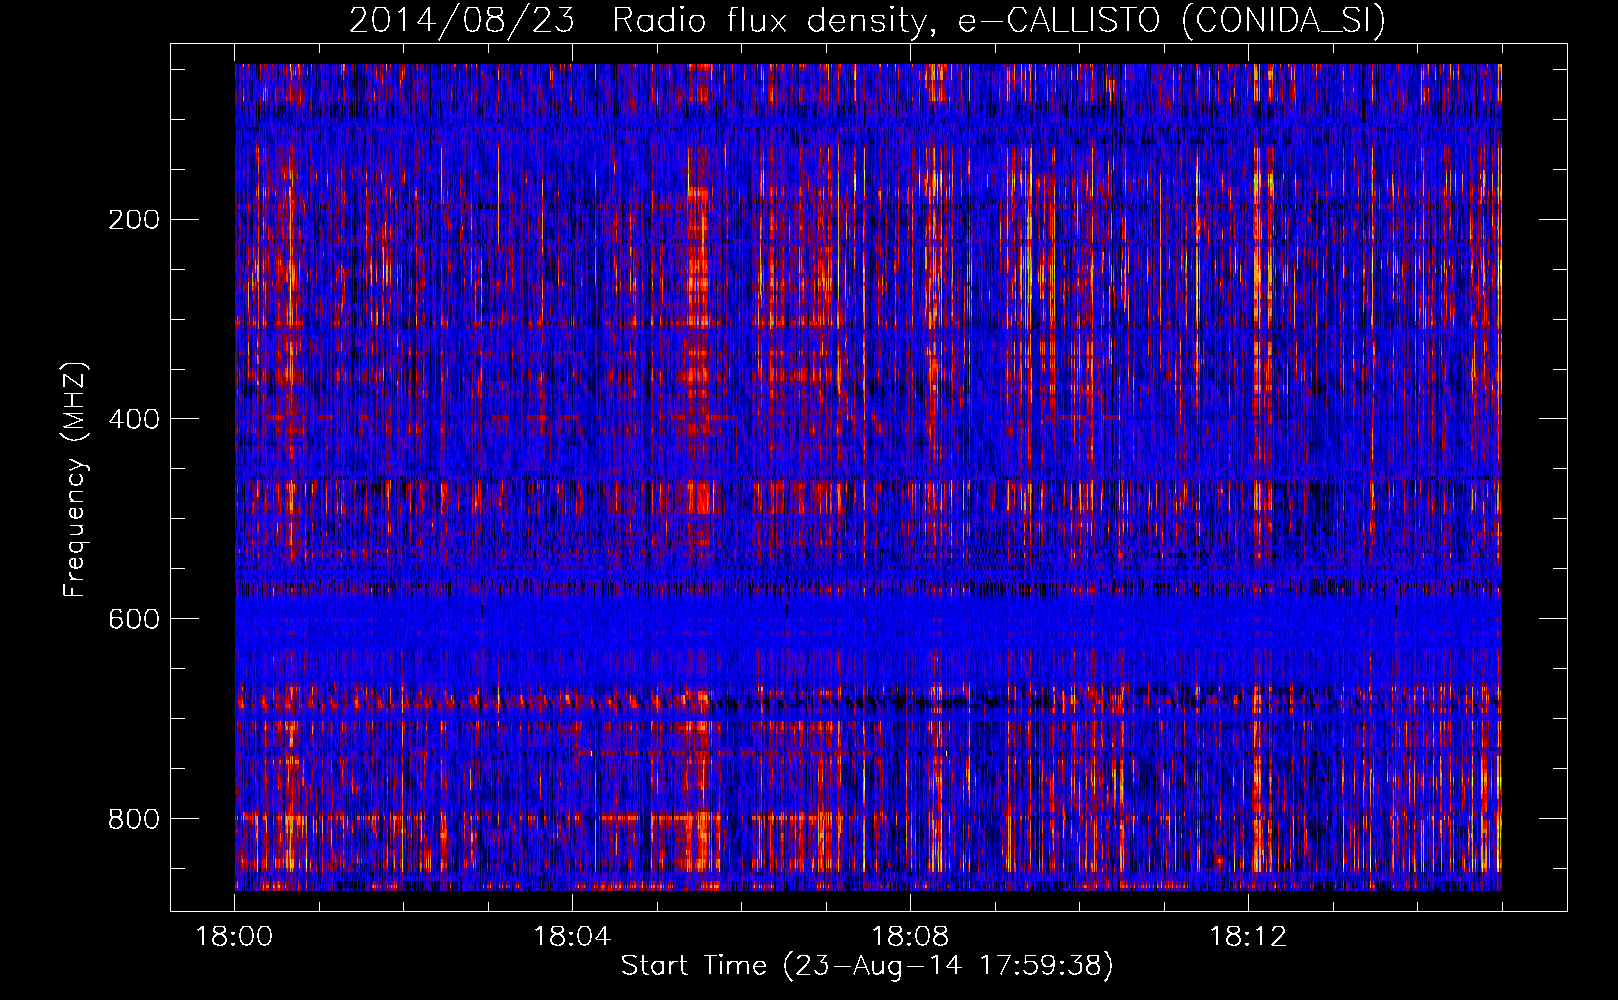The height and width of the screenshot is (1000, 1618).
Task: Click the 400 frequency tick label
Action: pos(133,419)
